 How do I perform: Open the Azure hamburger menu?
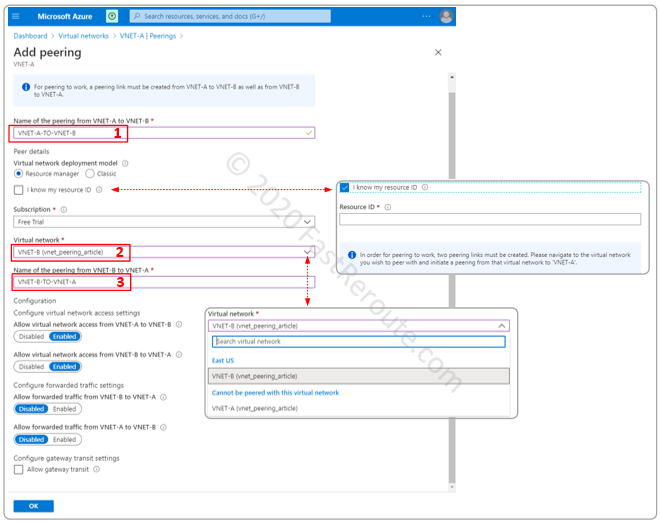16,16
